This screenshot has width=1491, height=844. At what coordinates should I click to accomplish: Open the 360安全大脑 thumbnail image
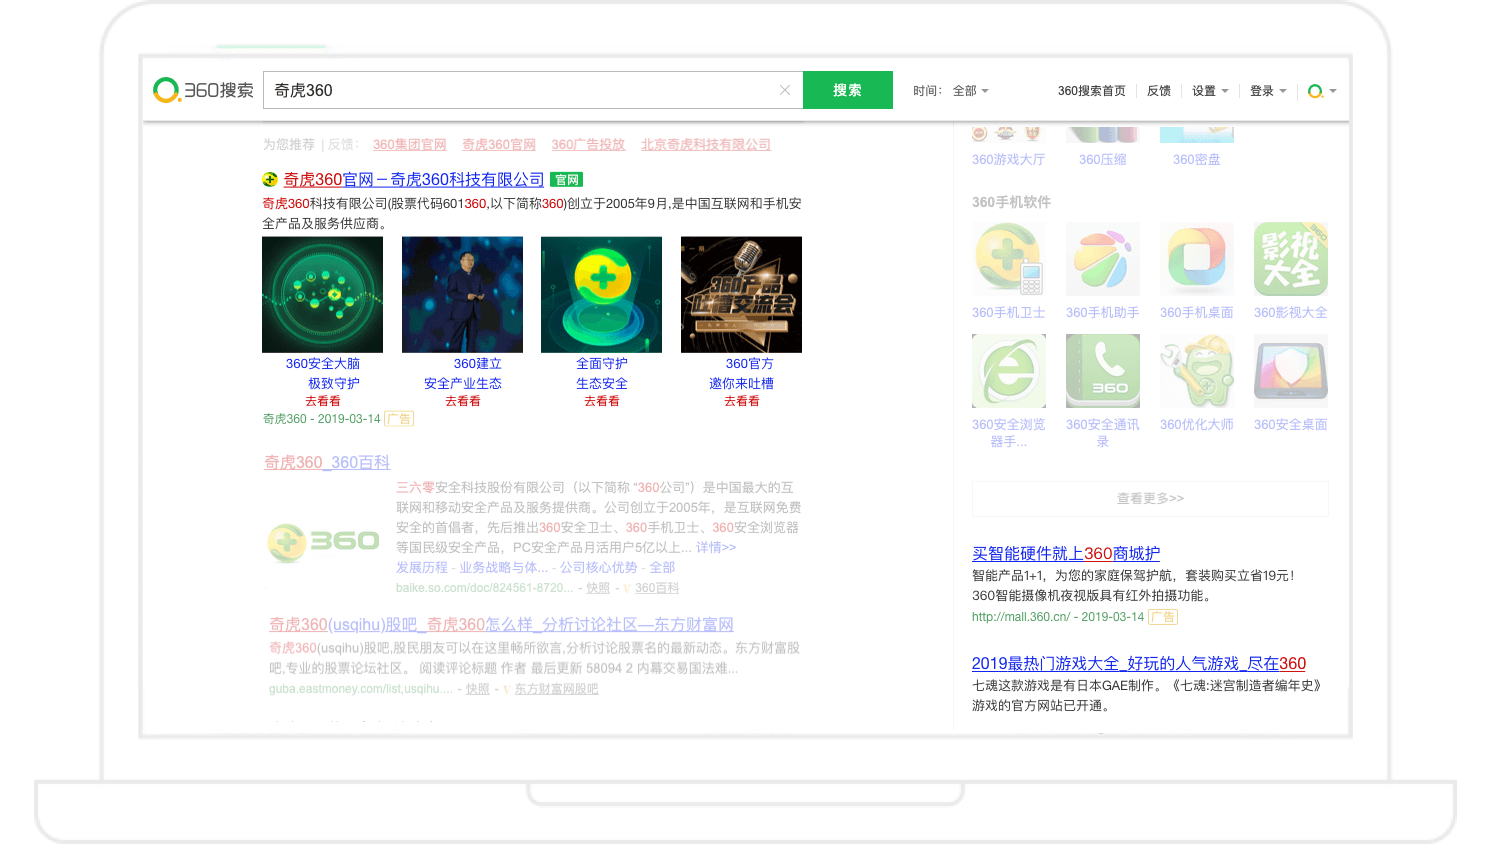coord(322,295)
